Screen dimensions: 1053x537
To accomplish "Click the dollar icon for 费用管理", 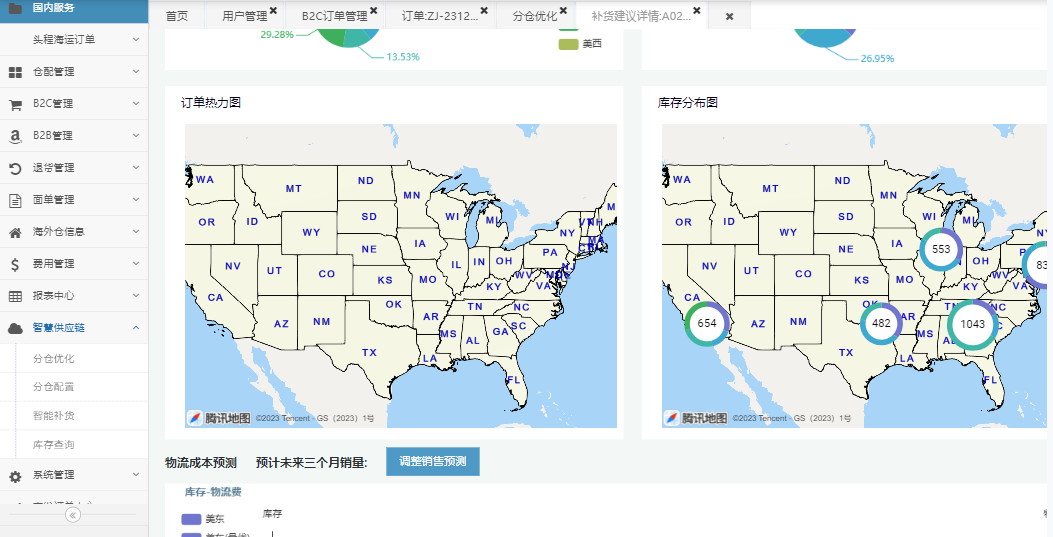I will (15, 264).
